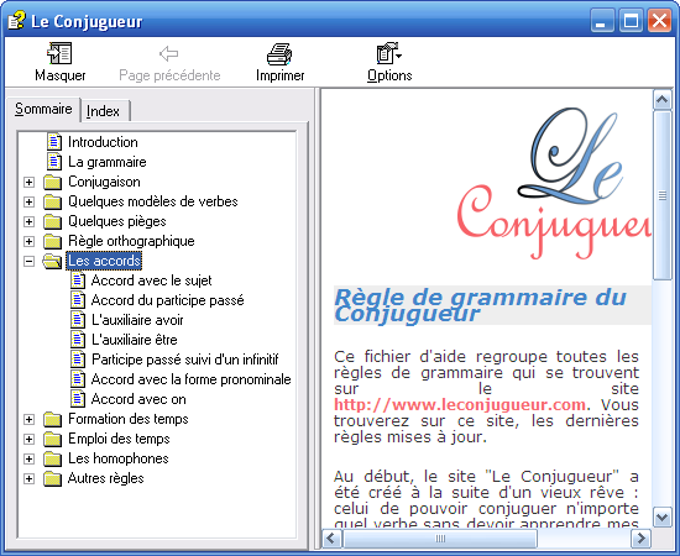Screen dimensions: 680x556
Task: Click the Conjugaison folder icon
Action: (52, 182)
